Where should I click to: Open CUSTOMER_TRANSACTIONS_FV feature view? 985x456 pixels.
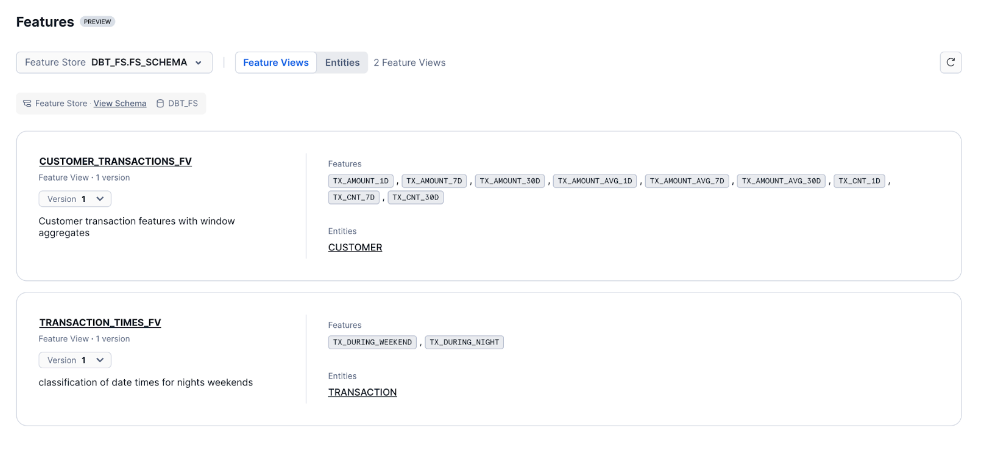(115, 161)
